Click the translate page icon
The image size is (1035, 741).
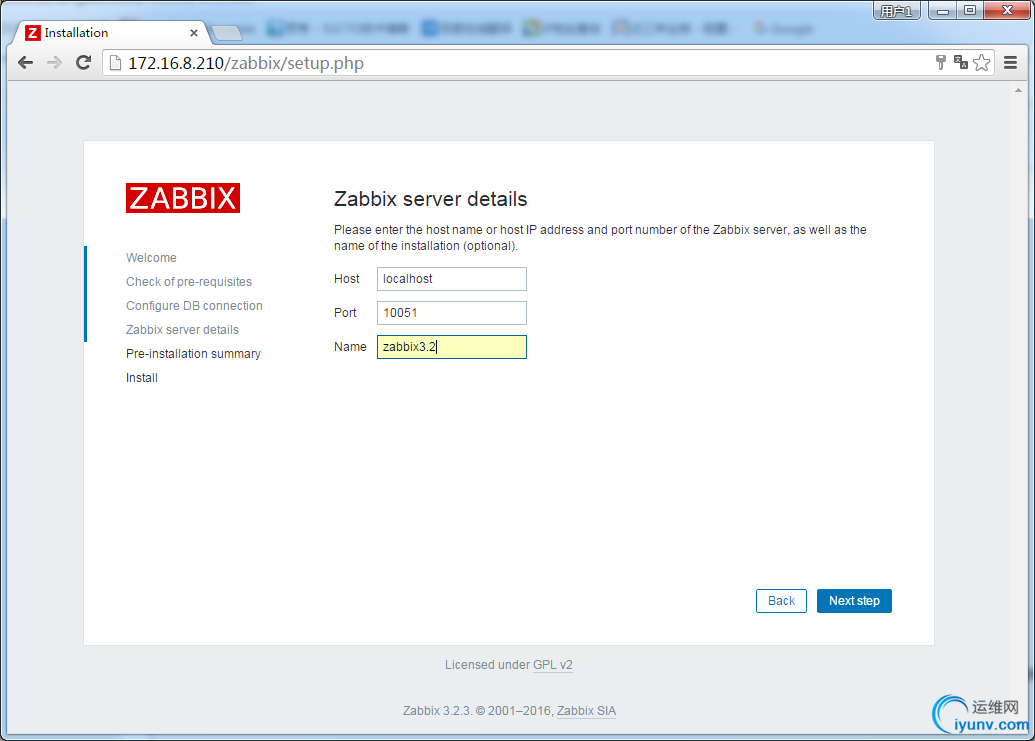[x=961, y=63]
